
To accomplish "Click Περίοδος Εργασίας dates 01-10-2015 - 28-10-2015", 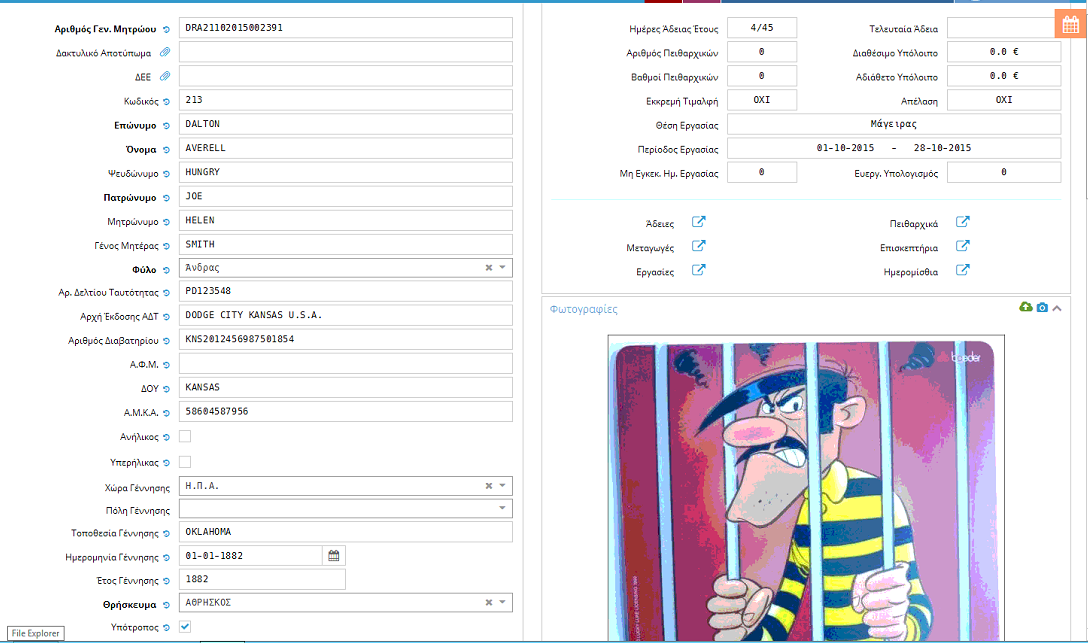I will tap(894, 148).
